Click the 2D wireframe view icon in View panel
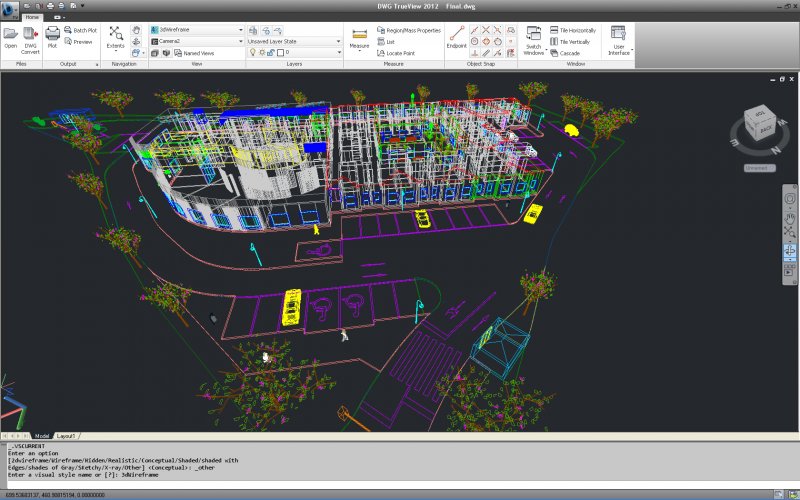800x500 pixels. (155, 53)
